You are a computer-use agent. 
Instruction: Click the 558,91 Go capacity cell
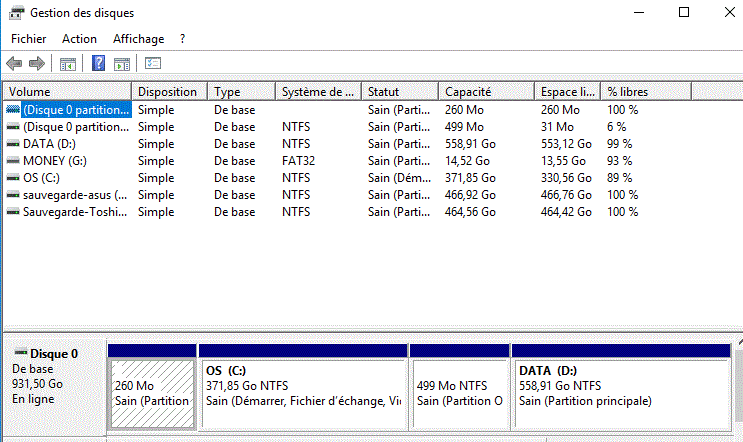pyautogui.click(x=470, y=144)
